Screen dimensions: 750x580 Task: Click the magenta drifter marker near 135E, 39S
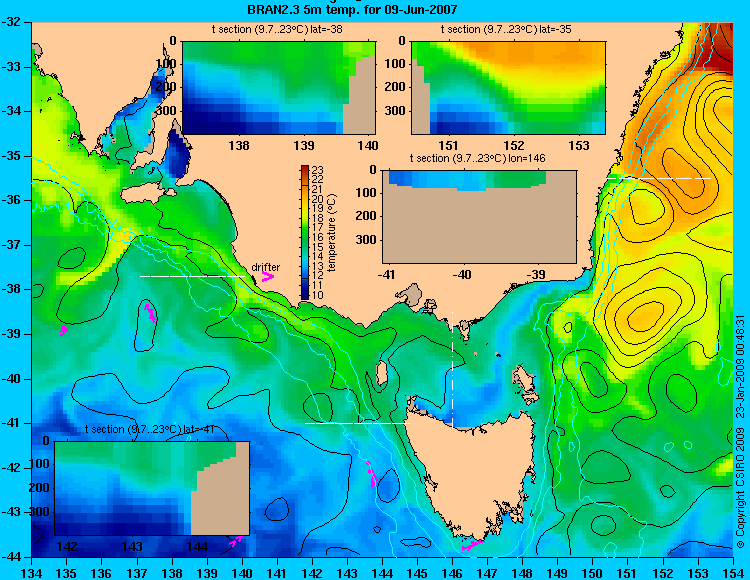pyautogui.click(x=64, y=331)
